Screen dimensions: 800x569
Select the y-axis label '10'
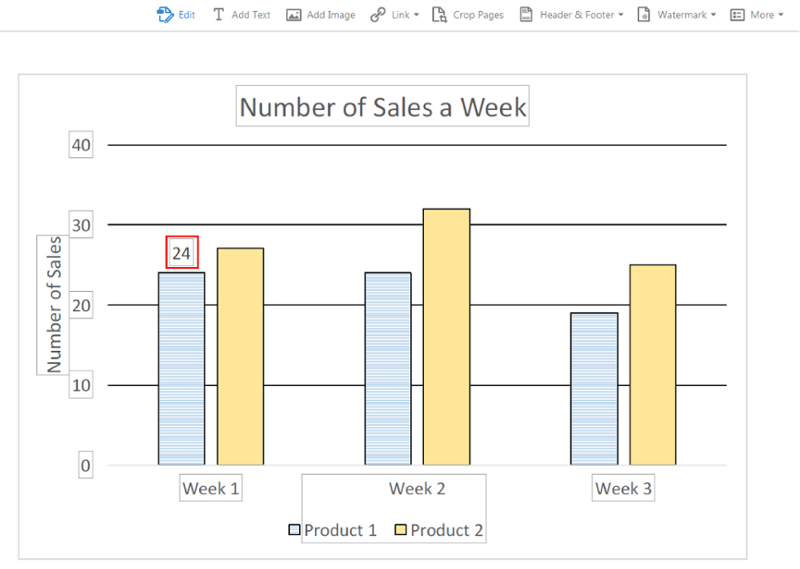81,385
